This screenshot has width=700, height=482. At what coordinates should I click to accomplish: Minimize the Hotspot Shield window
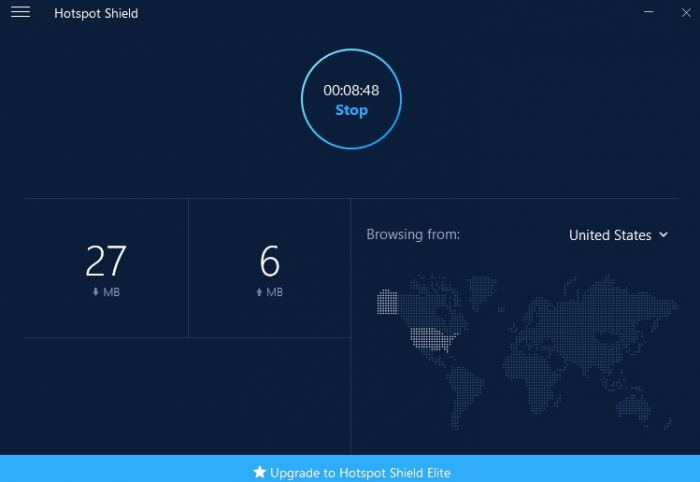[649, 12]
